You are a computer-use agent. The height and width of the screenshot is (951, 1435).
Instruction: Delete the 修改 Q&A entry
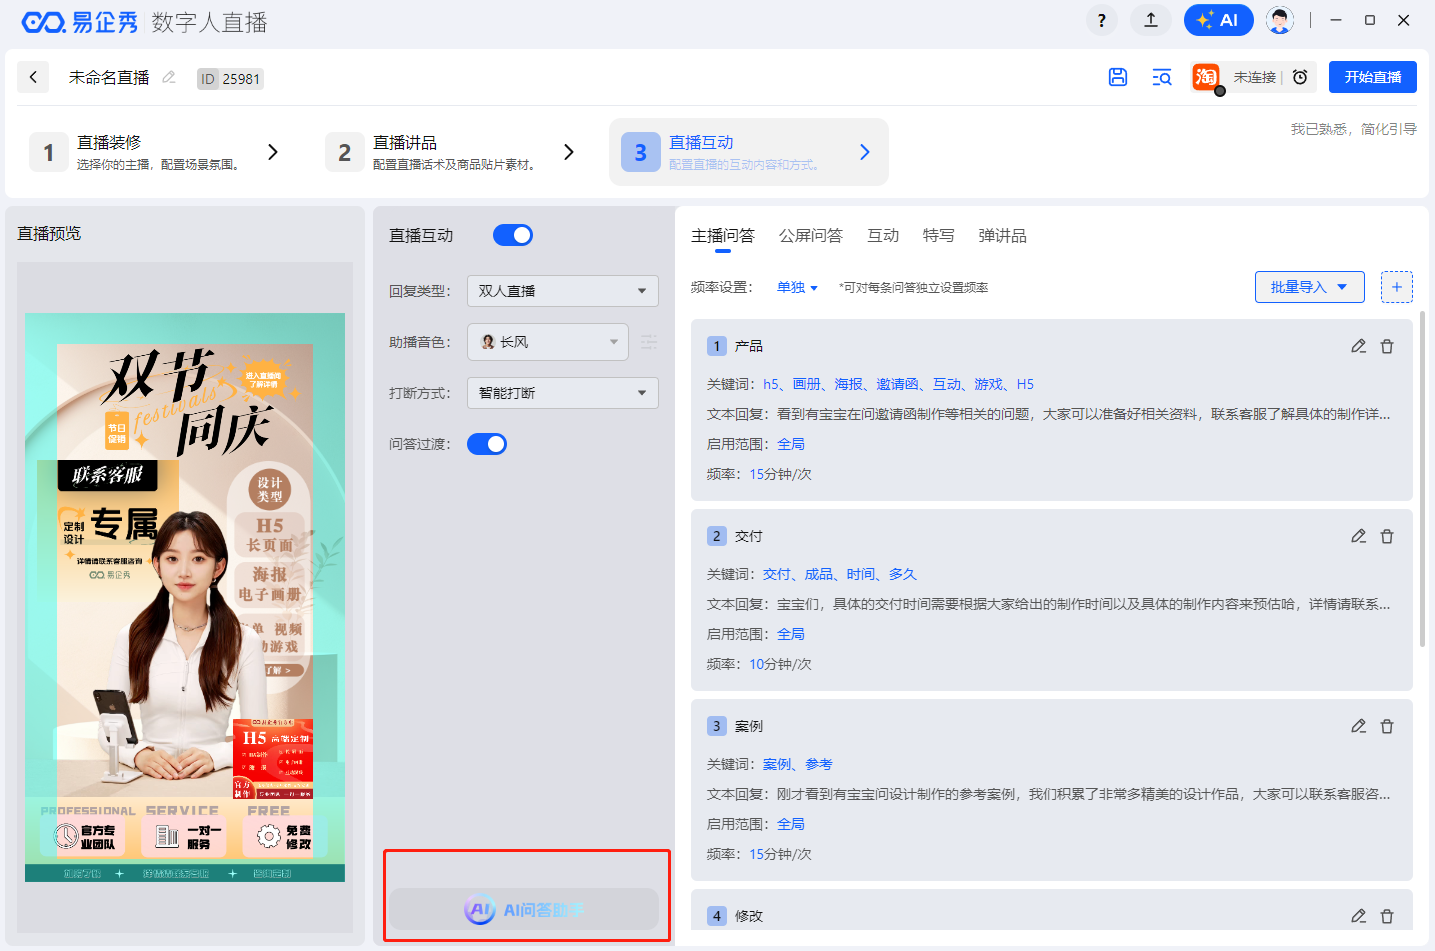1387,916
